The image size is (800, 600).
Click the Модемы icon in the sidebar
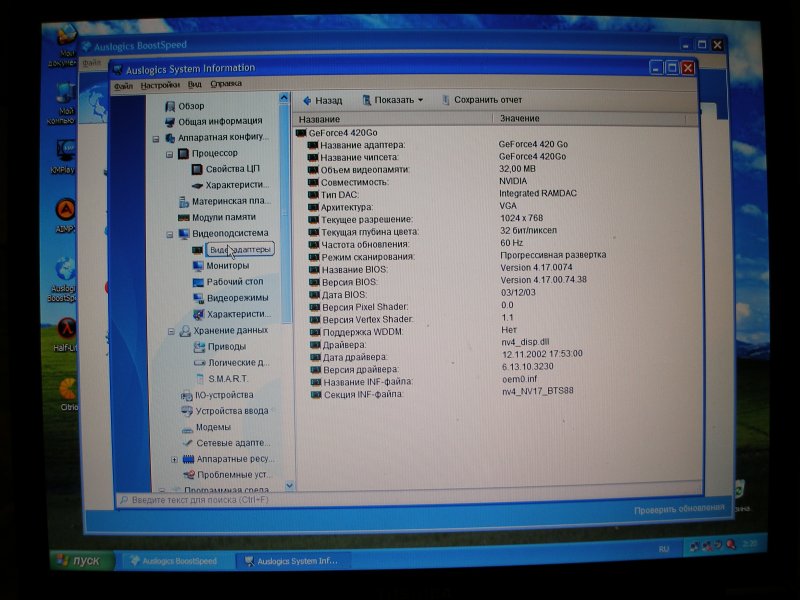[186, 427]
